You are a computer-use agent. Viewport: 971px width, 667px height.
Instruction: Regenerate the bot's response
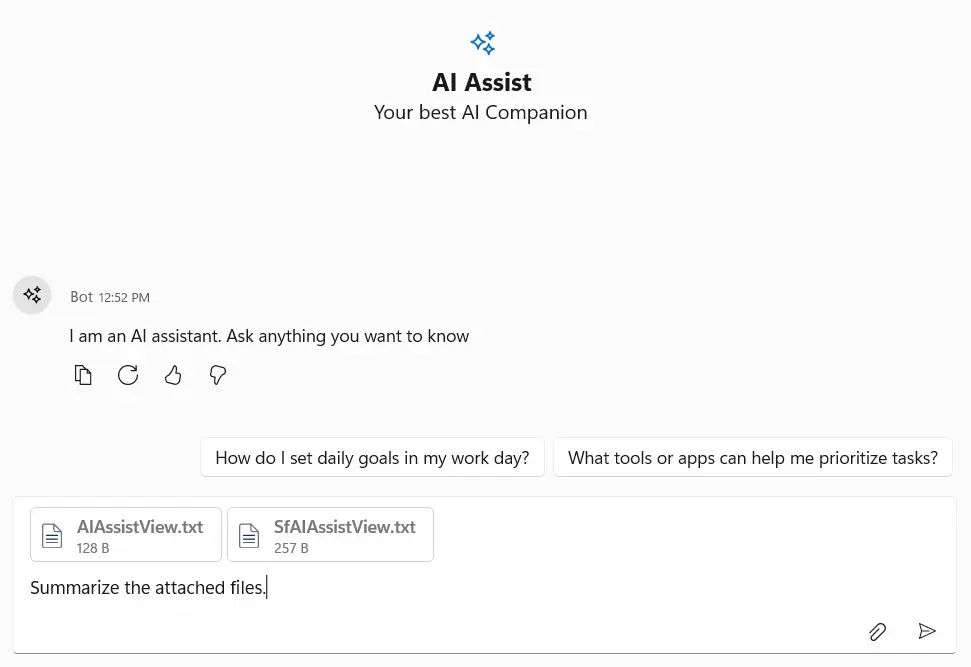pyautogui.click(x=128, y=375)
